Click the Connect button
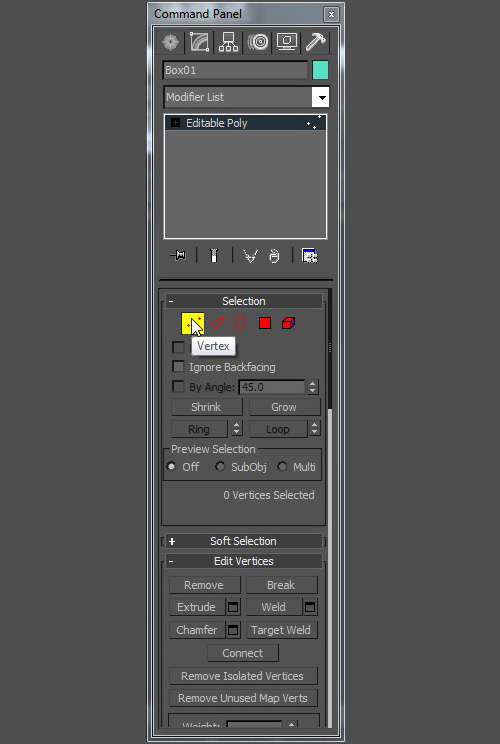Image resolution: width=500 pixels, height=744 pixels. click(x=243, y=653)
